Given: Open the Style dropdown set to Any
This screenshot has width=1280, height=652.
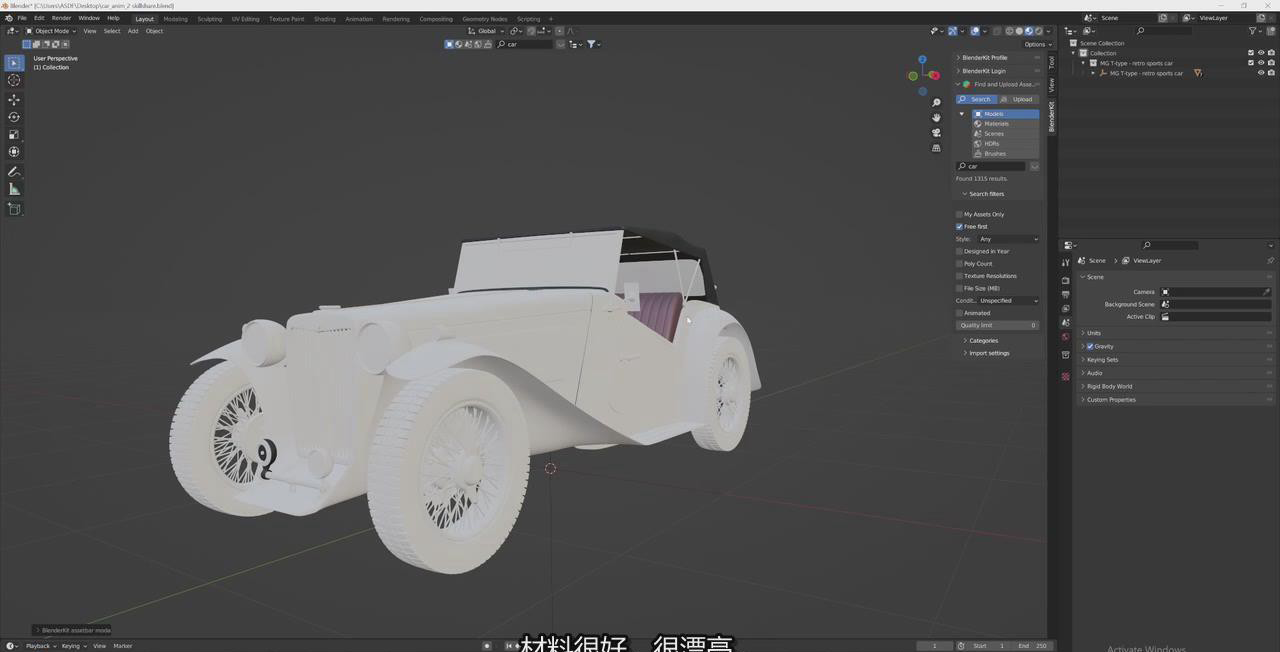Looking at the screenshot, I should pos(1008,239).
